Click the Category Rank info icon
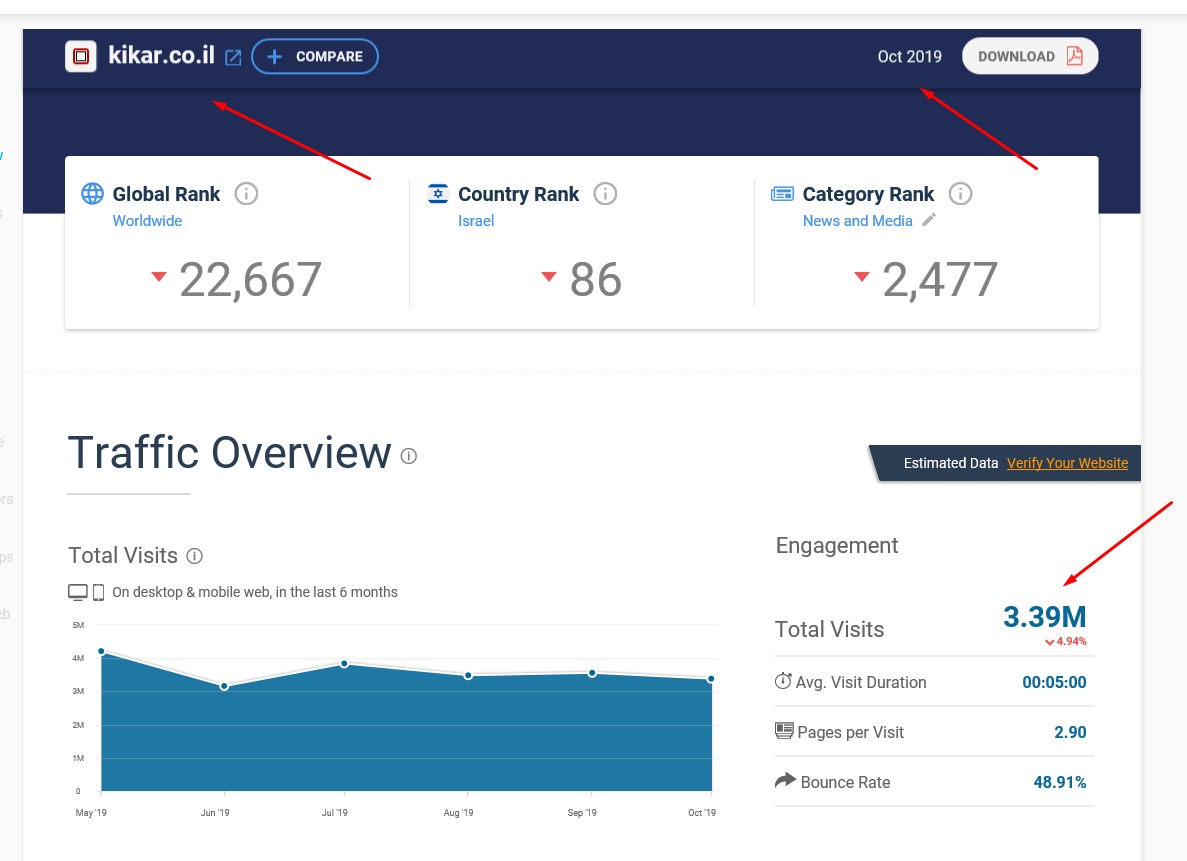1187x861 pixels. point(960,194)
